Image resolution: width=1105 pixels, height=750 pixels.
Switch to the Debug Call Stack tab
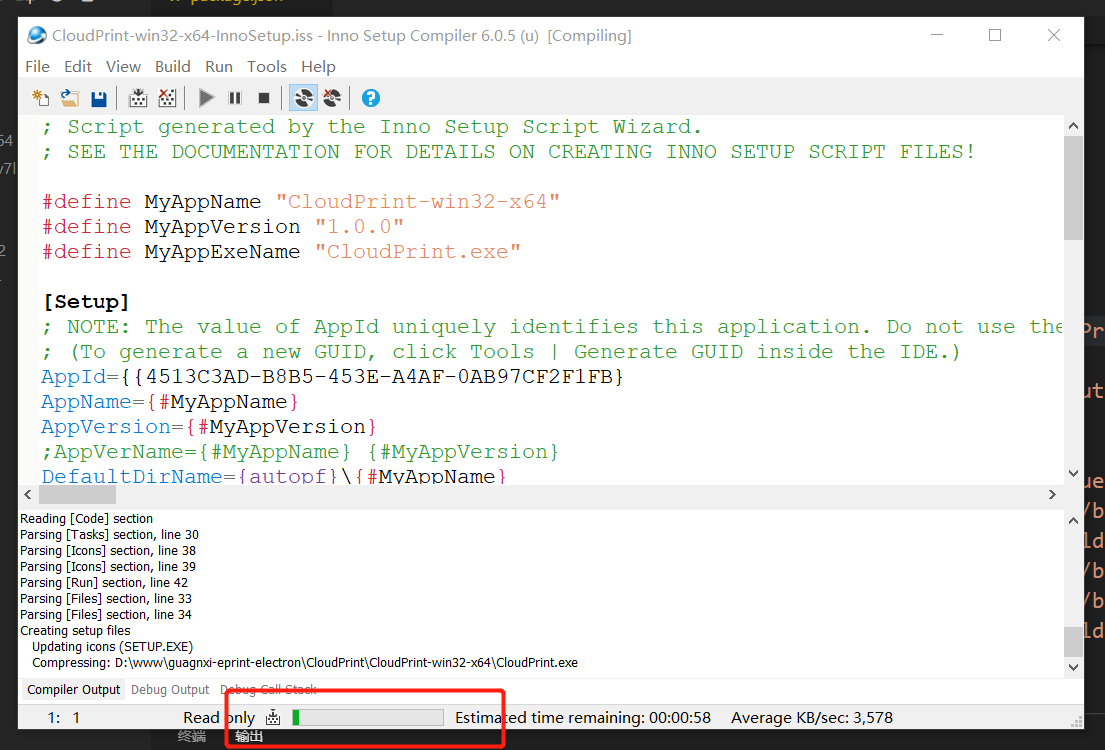(x=268, y=689)
